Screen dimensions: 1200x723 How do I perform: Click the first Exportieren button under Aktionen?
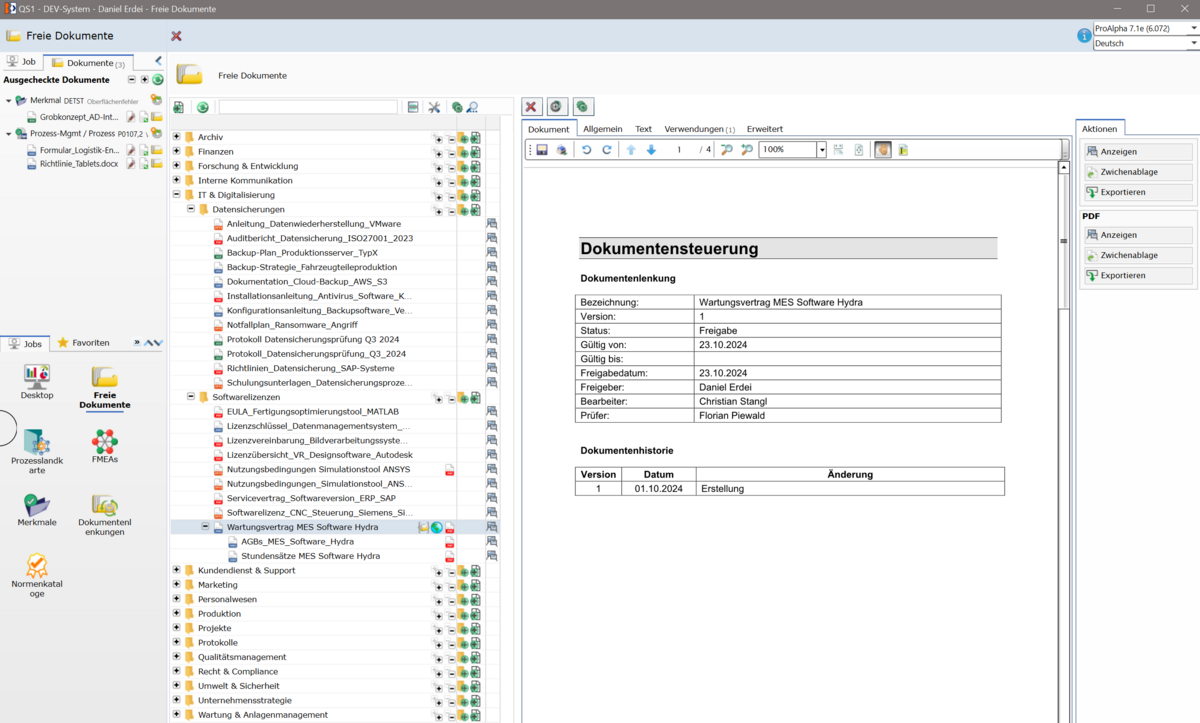point(1138,192)
